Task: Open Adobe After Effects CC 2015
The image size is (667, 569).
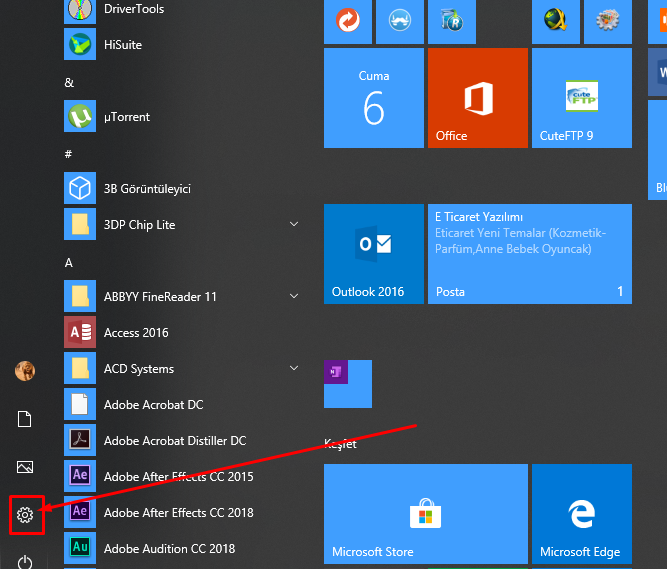Action: (x=181, y=476)
